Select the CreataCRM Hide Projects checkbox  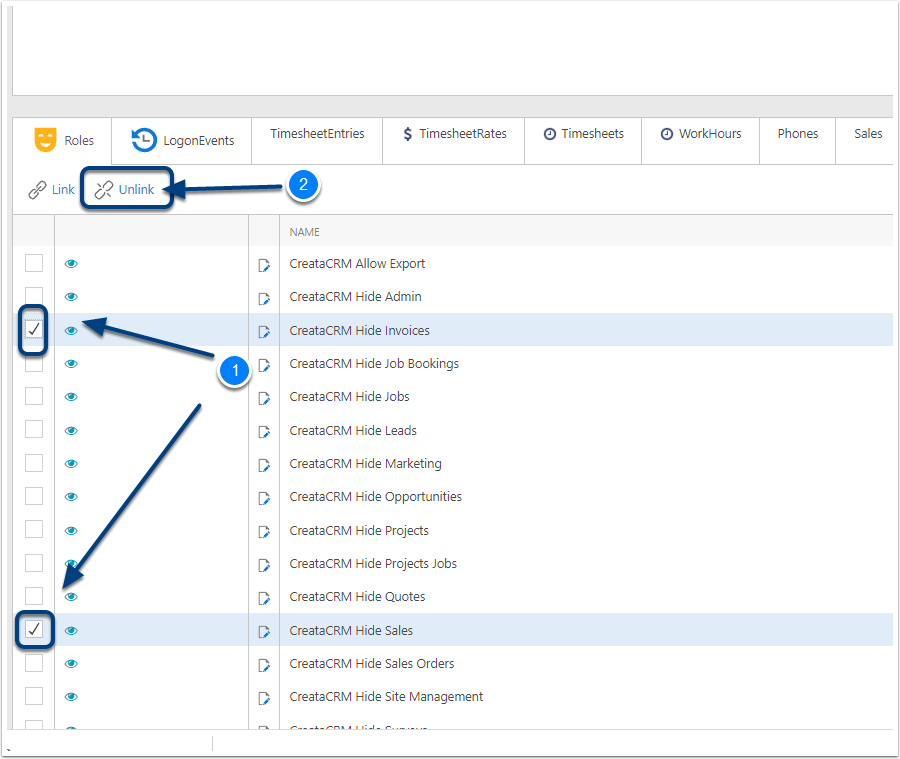pyautogui.click(x=34, y=529)
